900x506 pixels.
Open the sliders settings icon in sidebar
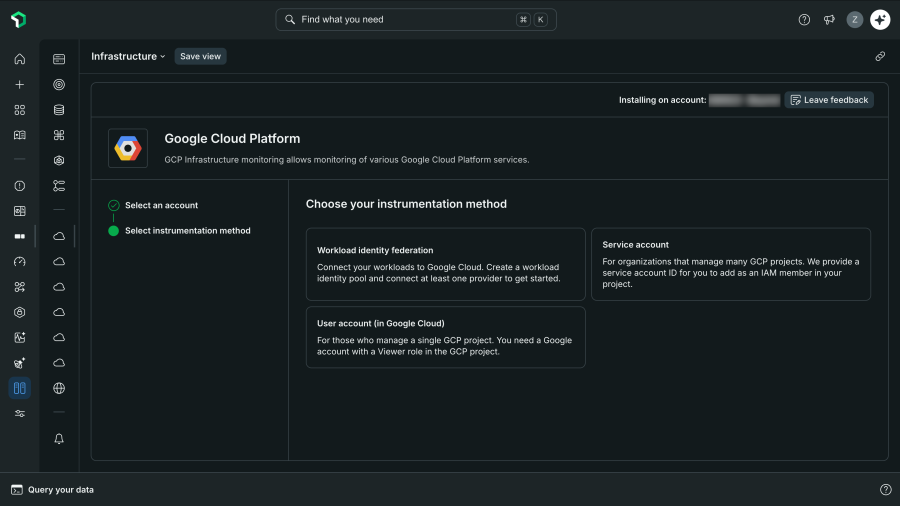point(20,414)
